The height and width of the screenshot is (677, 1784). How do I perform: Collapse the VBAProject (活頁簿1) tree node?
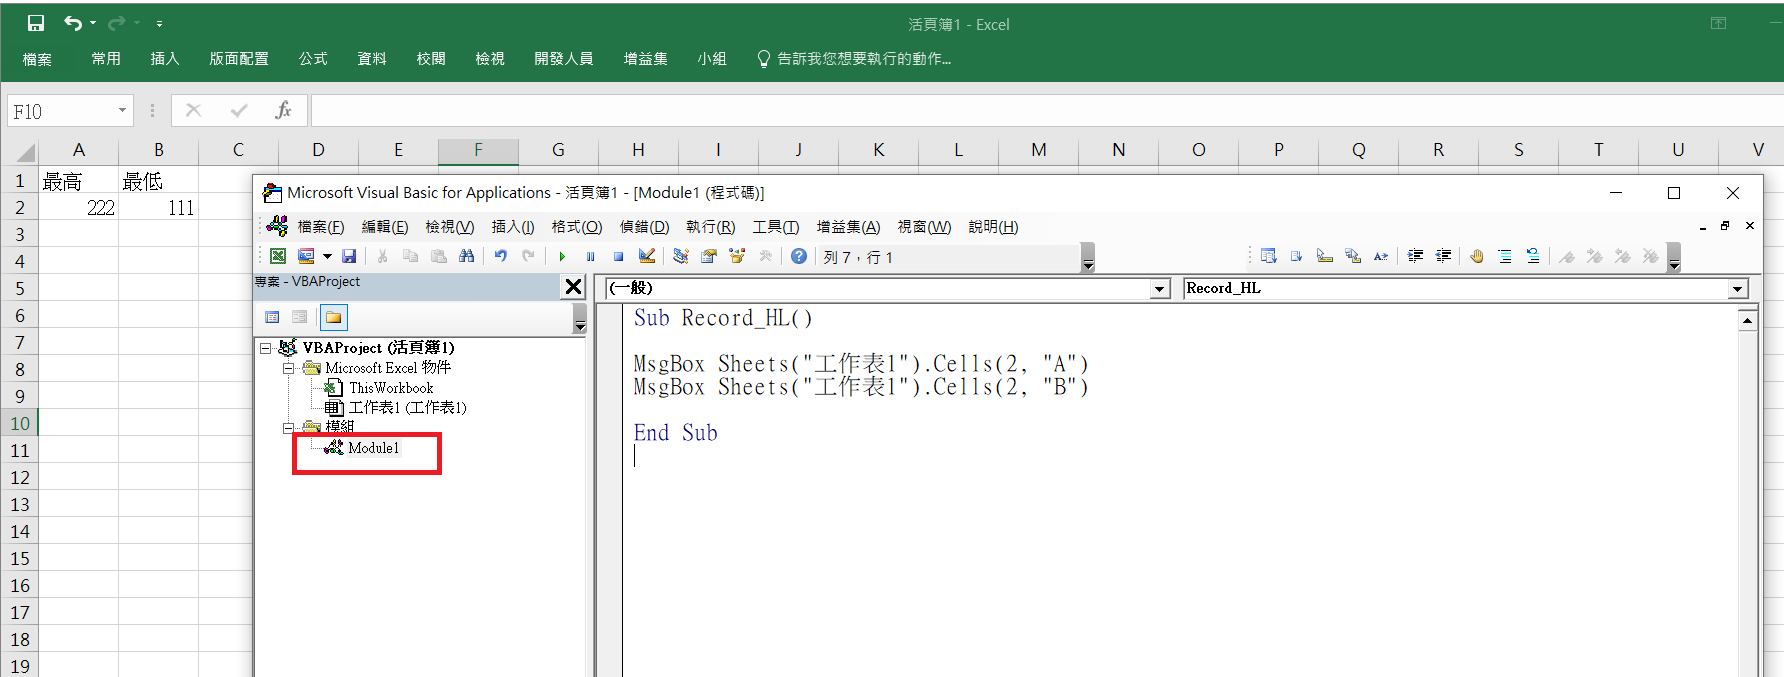pos(266,348)
